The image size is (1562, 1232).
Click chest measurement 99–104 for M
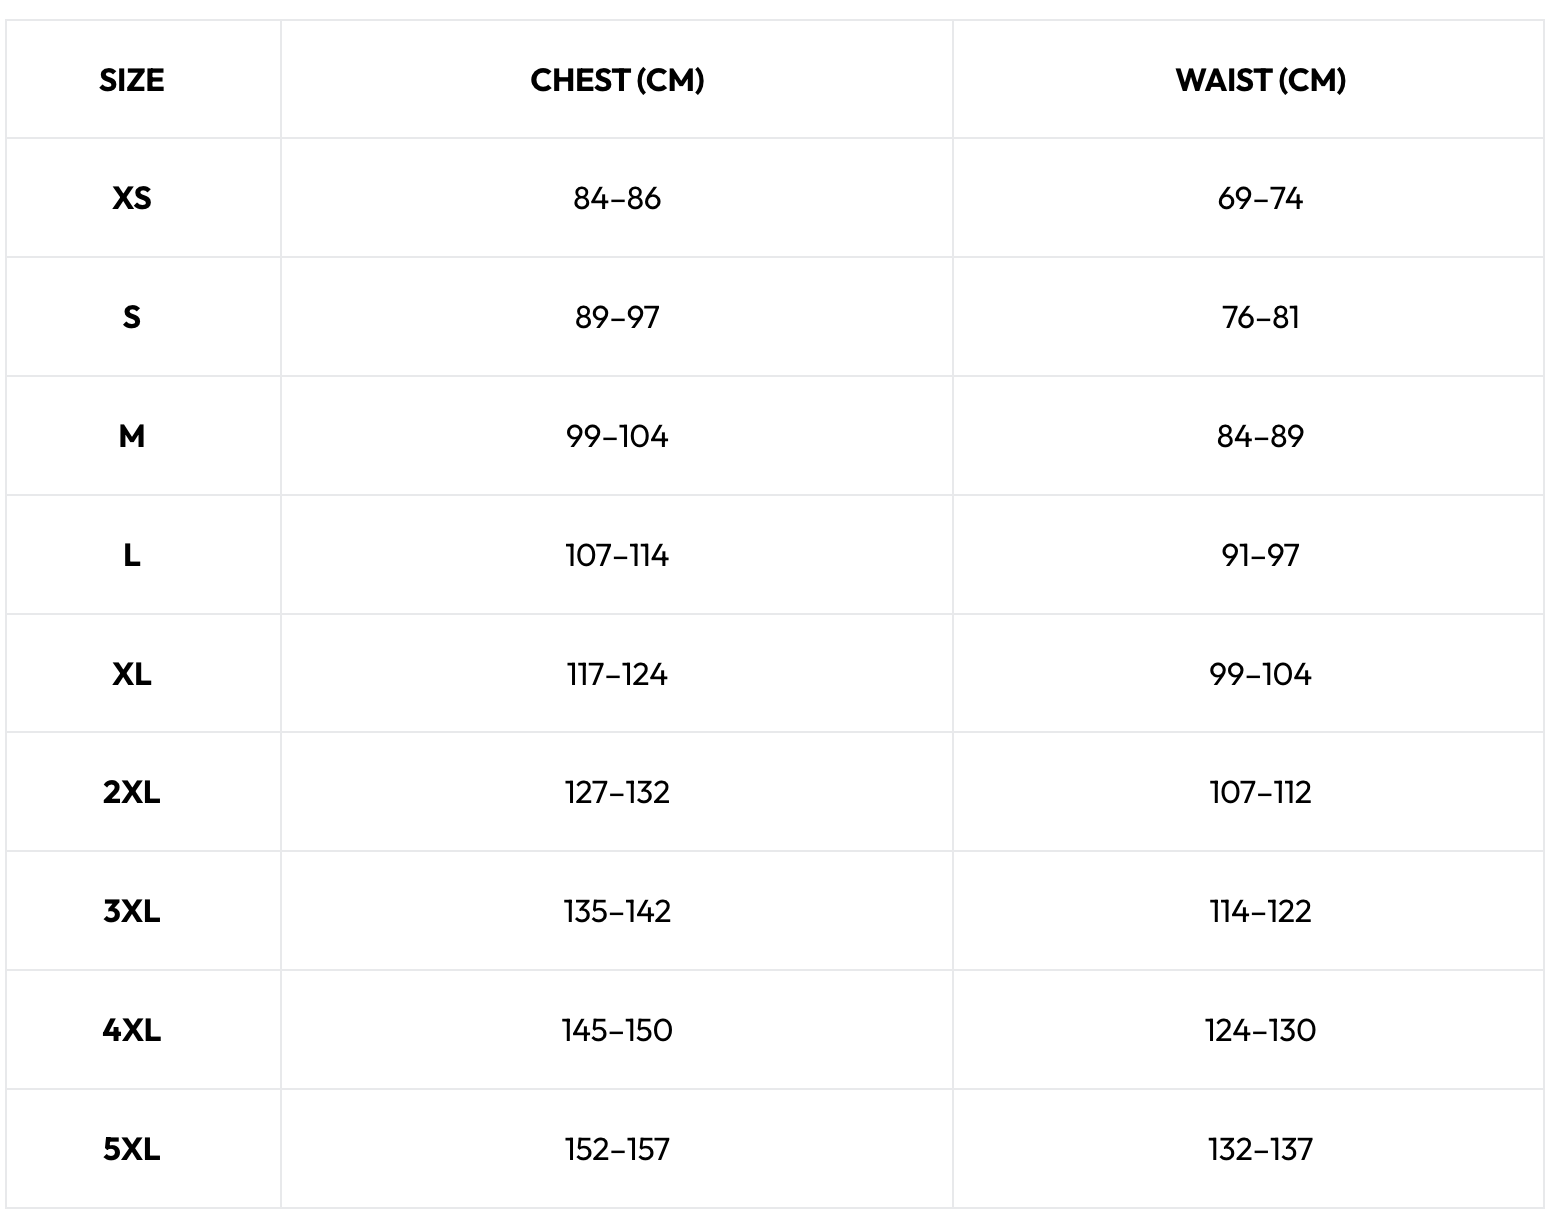pos(617,436)
